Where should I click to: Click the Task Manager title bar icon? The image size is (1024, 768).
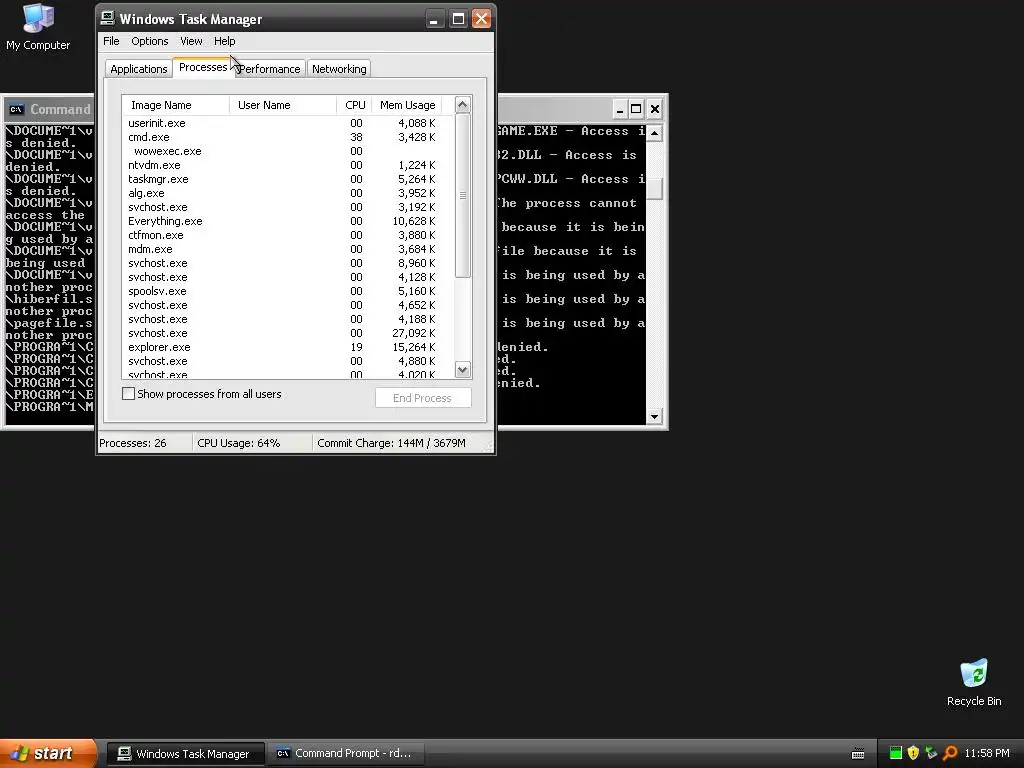click(x=108, y=18)
